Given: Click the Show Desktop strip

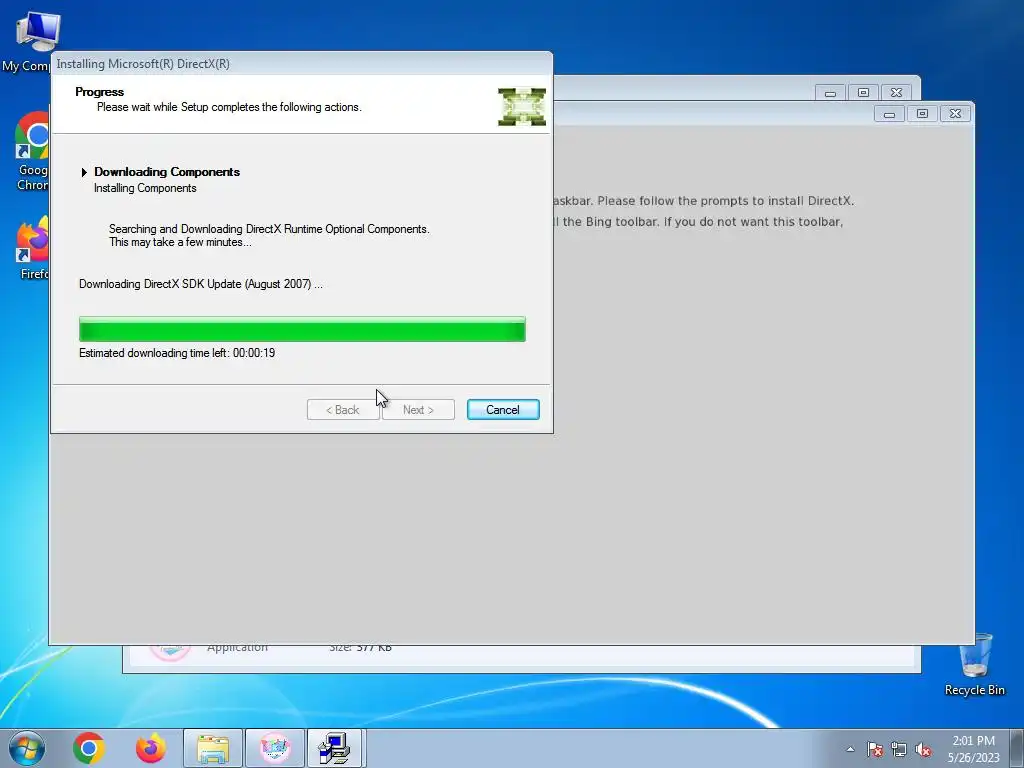Looking at the screenshot, I should (1017, 748).
